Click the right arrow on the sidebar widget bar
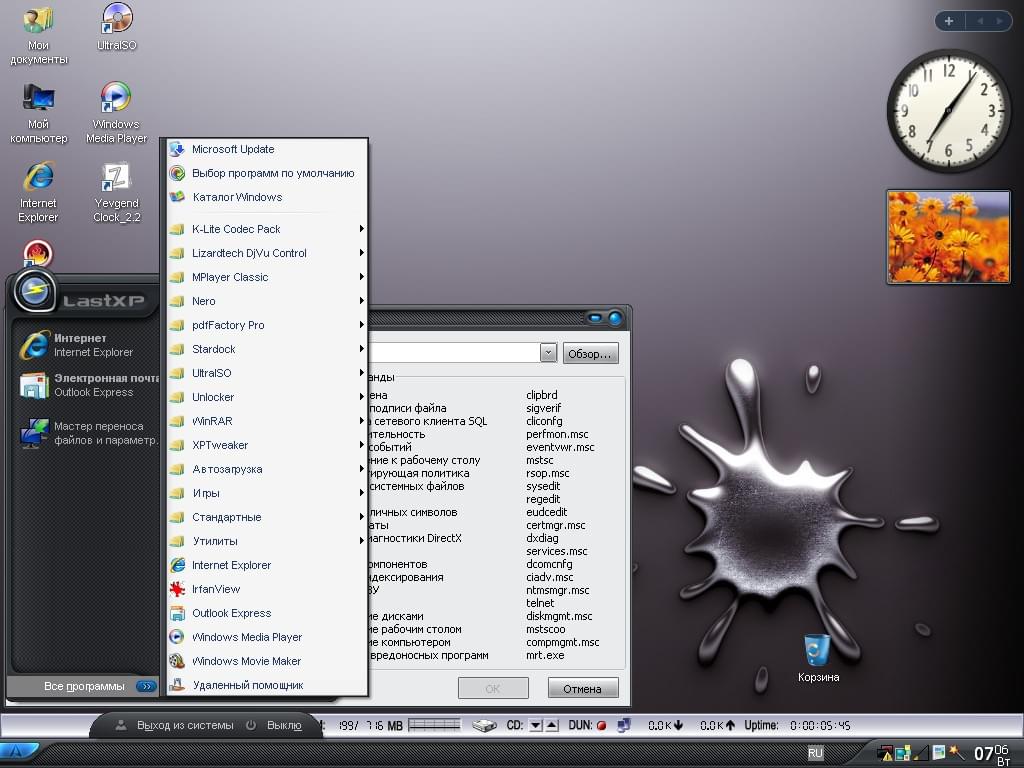The width and height of the screenshot is (1024, 768). [x=999, y=21]
